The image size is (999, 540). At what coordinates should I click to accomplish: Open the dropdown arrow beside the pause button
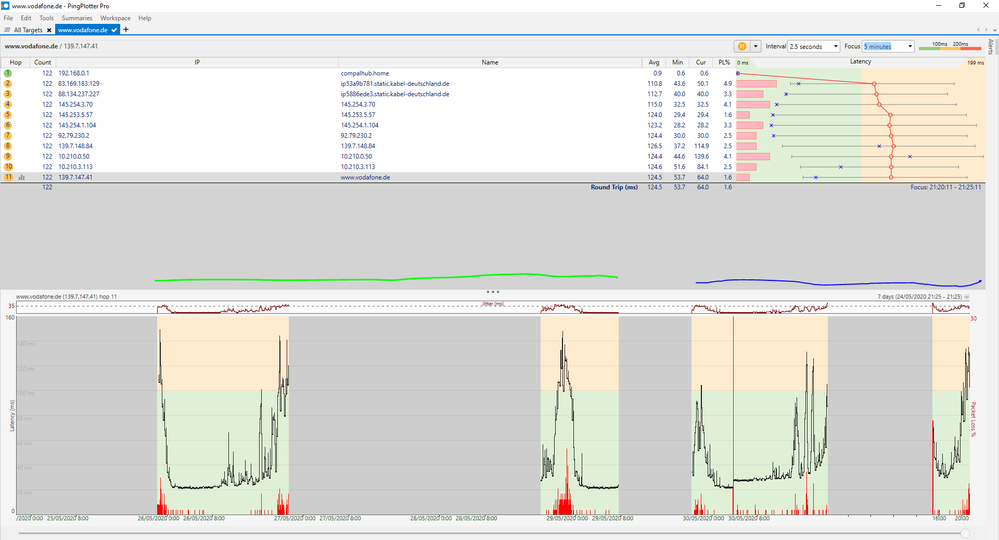coord(756,46)
